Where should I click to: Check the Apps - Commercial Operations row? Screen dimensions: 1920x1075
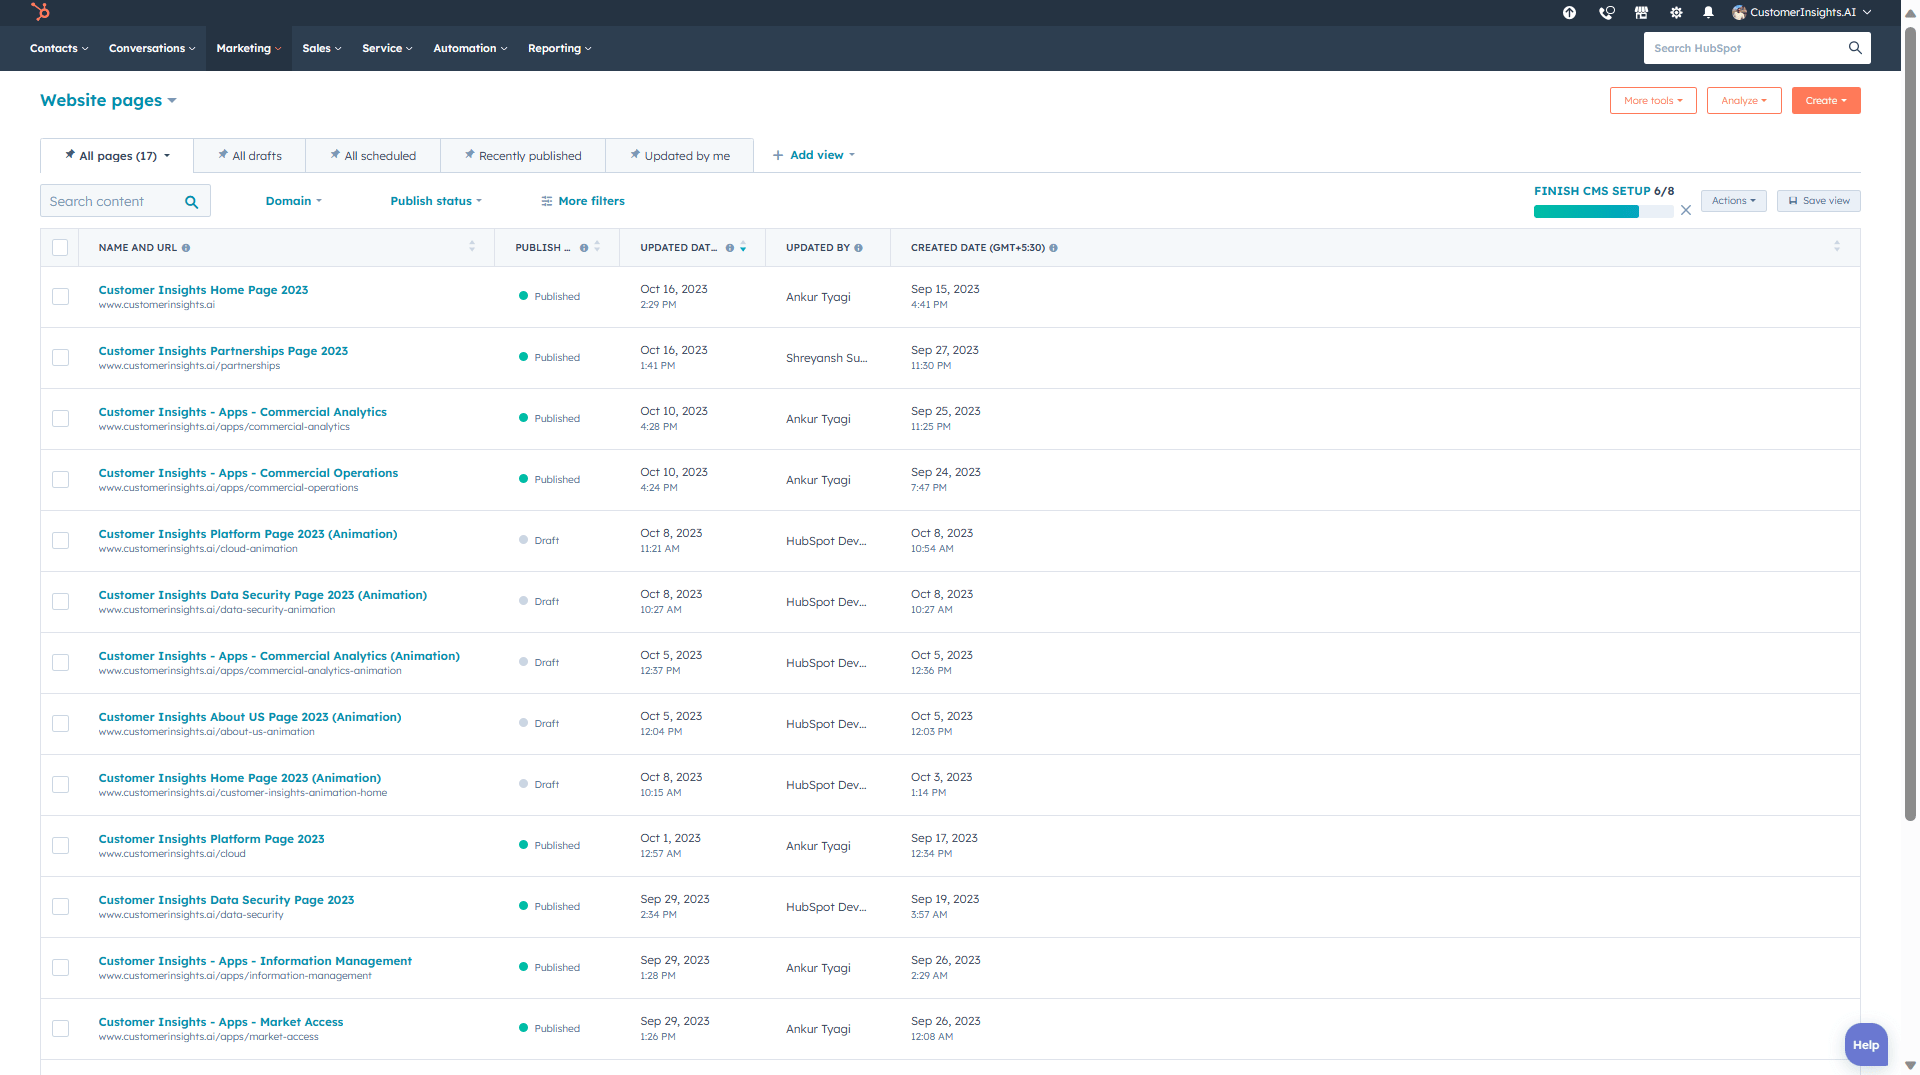click(x=60, y=480)
